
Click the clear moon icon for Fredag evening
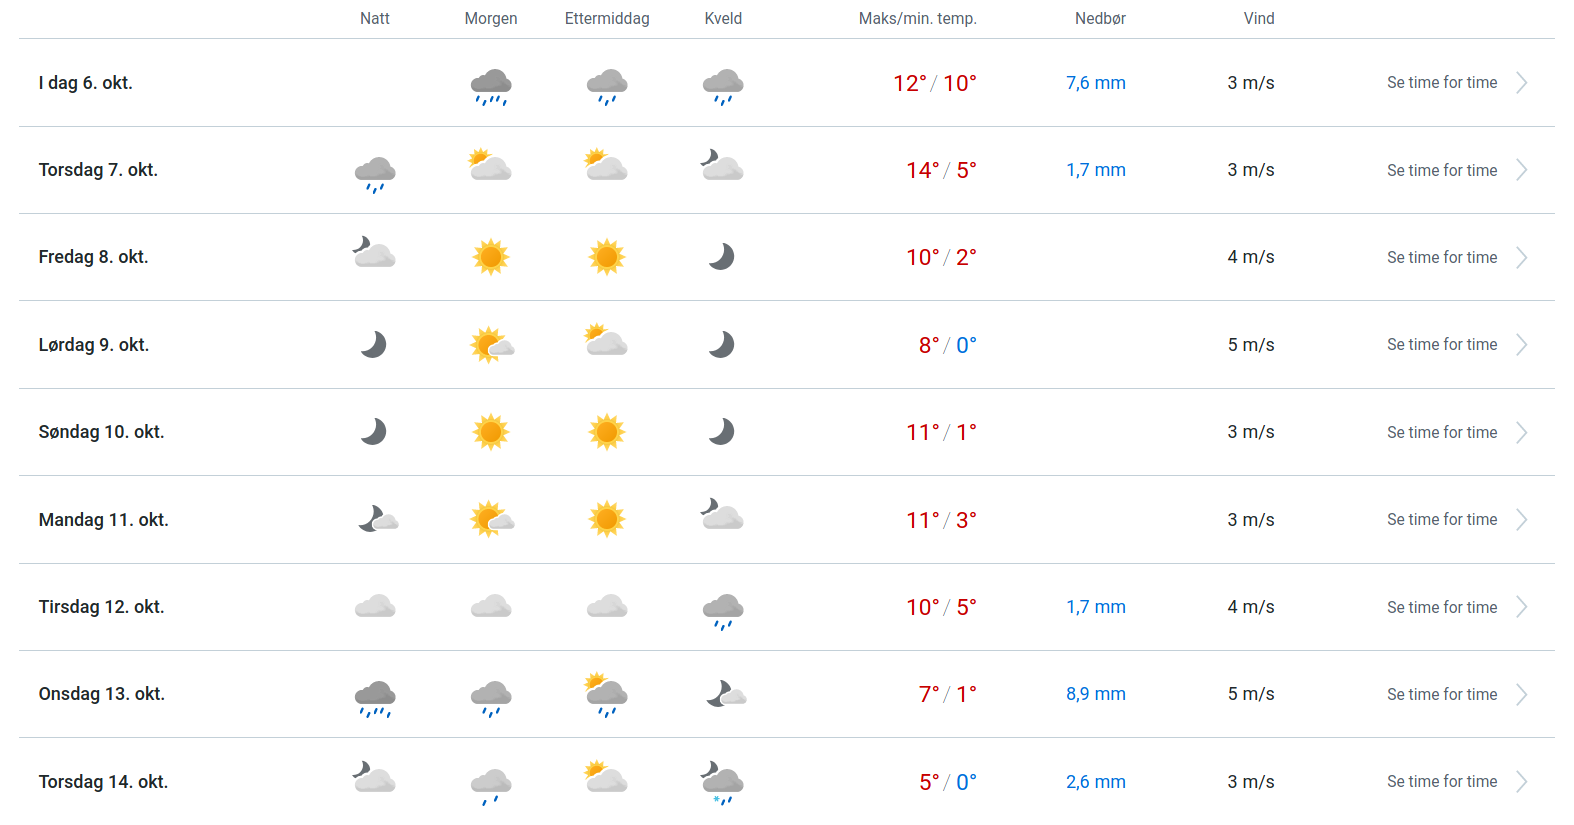click(722, 257)
